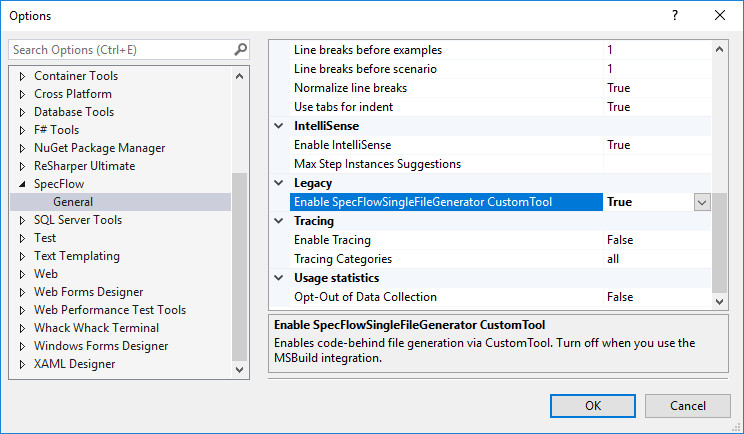The width and height of the screenshot is (744, 434).
Task: Open the CustomTool True value dropdown
Action: (x=702, y=203)
